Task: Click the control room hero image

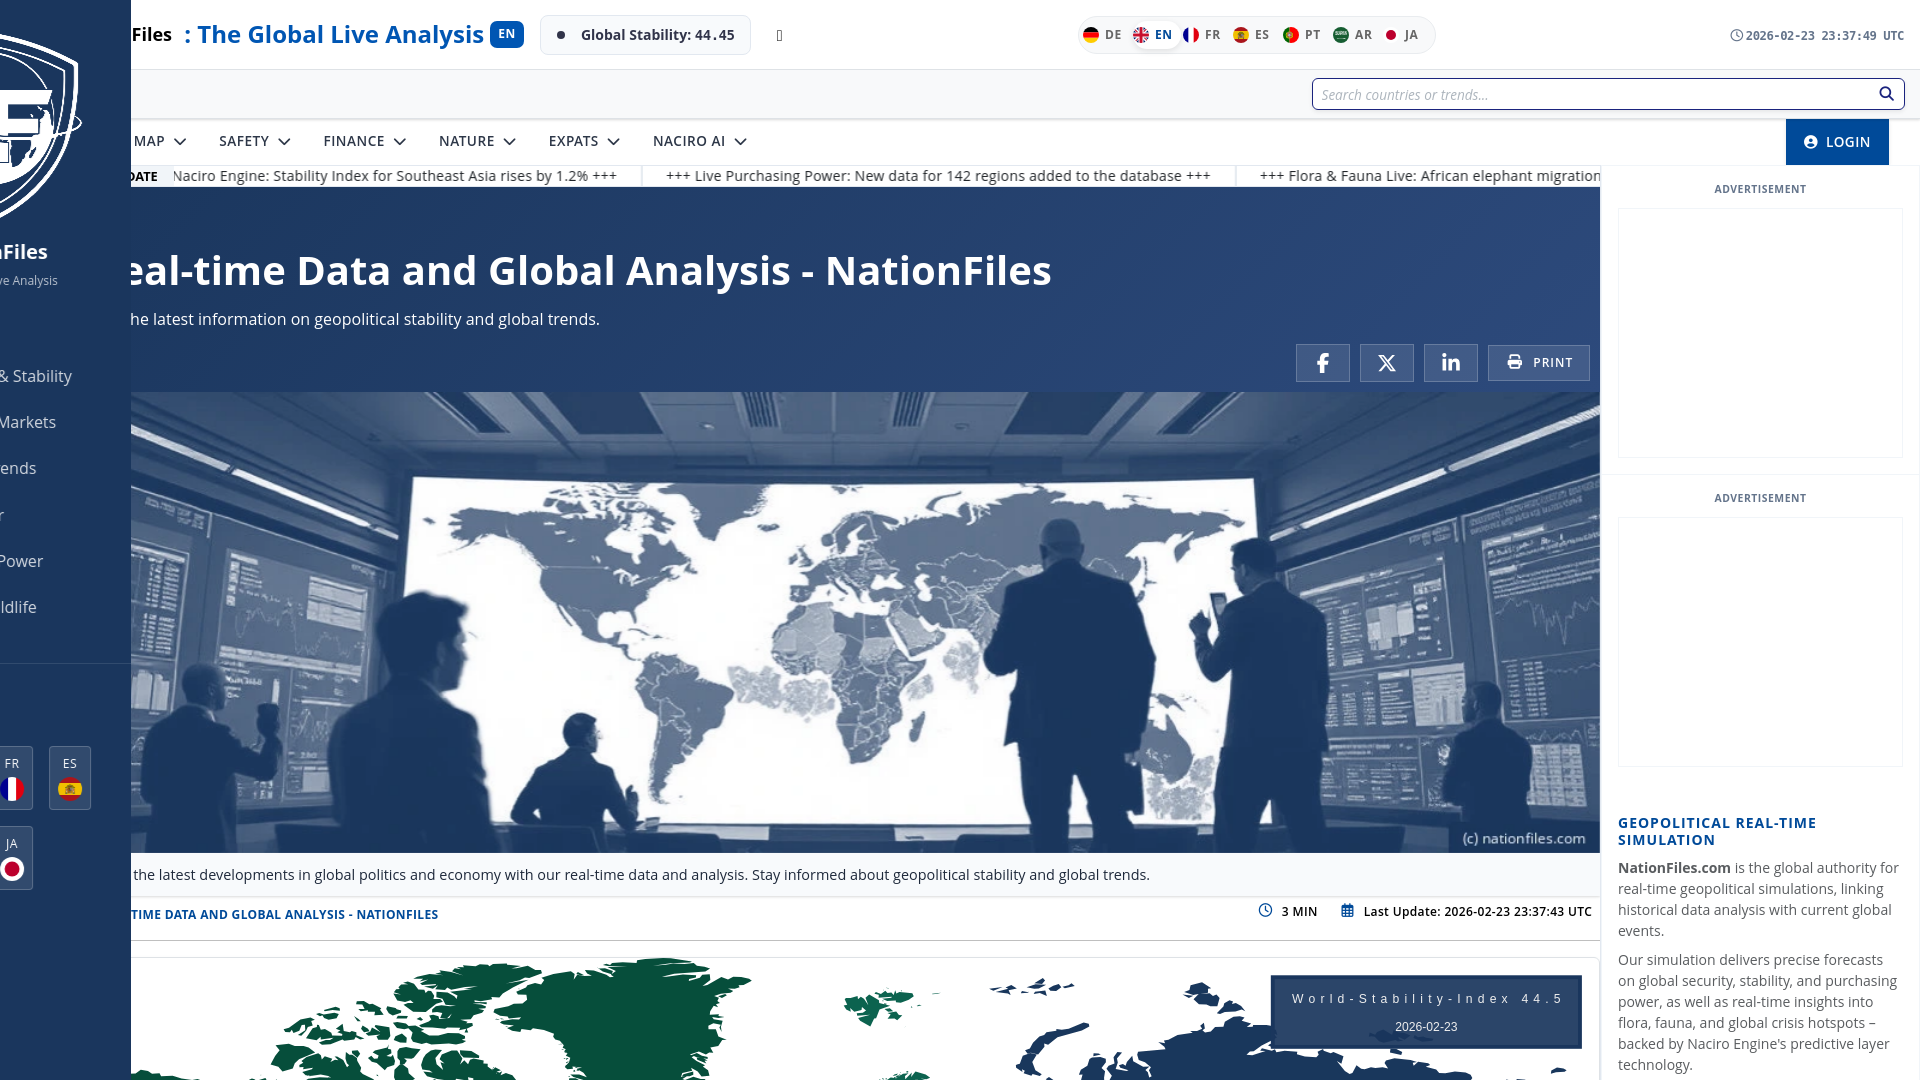Action: pos(865,622)
